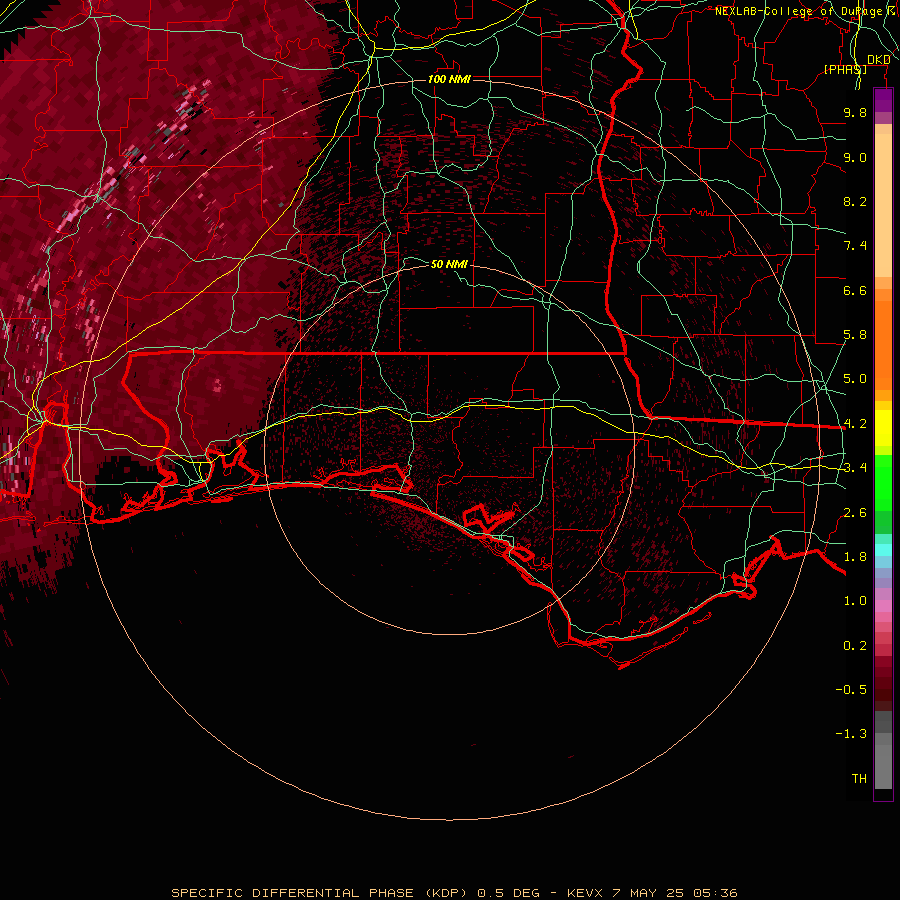
Task: Click the 3.4 value on the color scale
Action: pyautogui.click(x=855, y=468)
